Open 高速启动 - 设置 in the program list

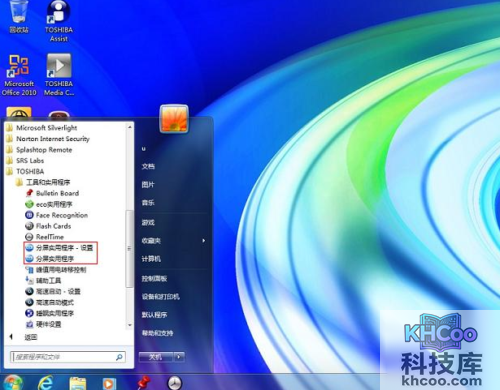[x=53, y=291]
